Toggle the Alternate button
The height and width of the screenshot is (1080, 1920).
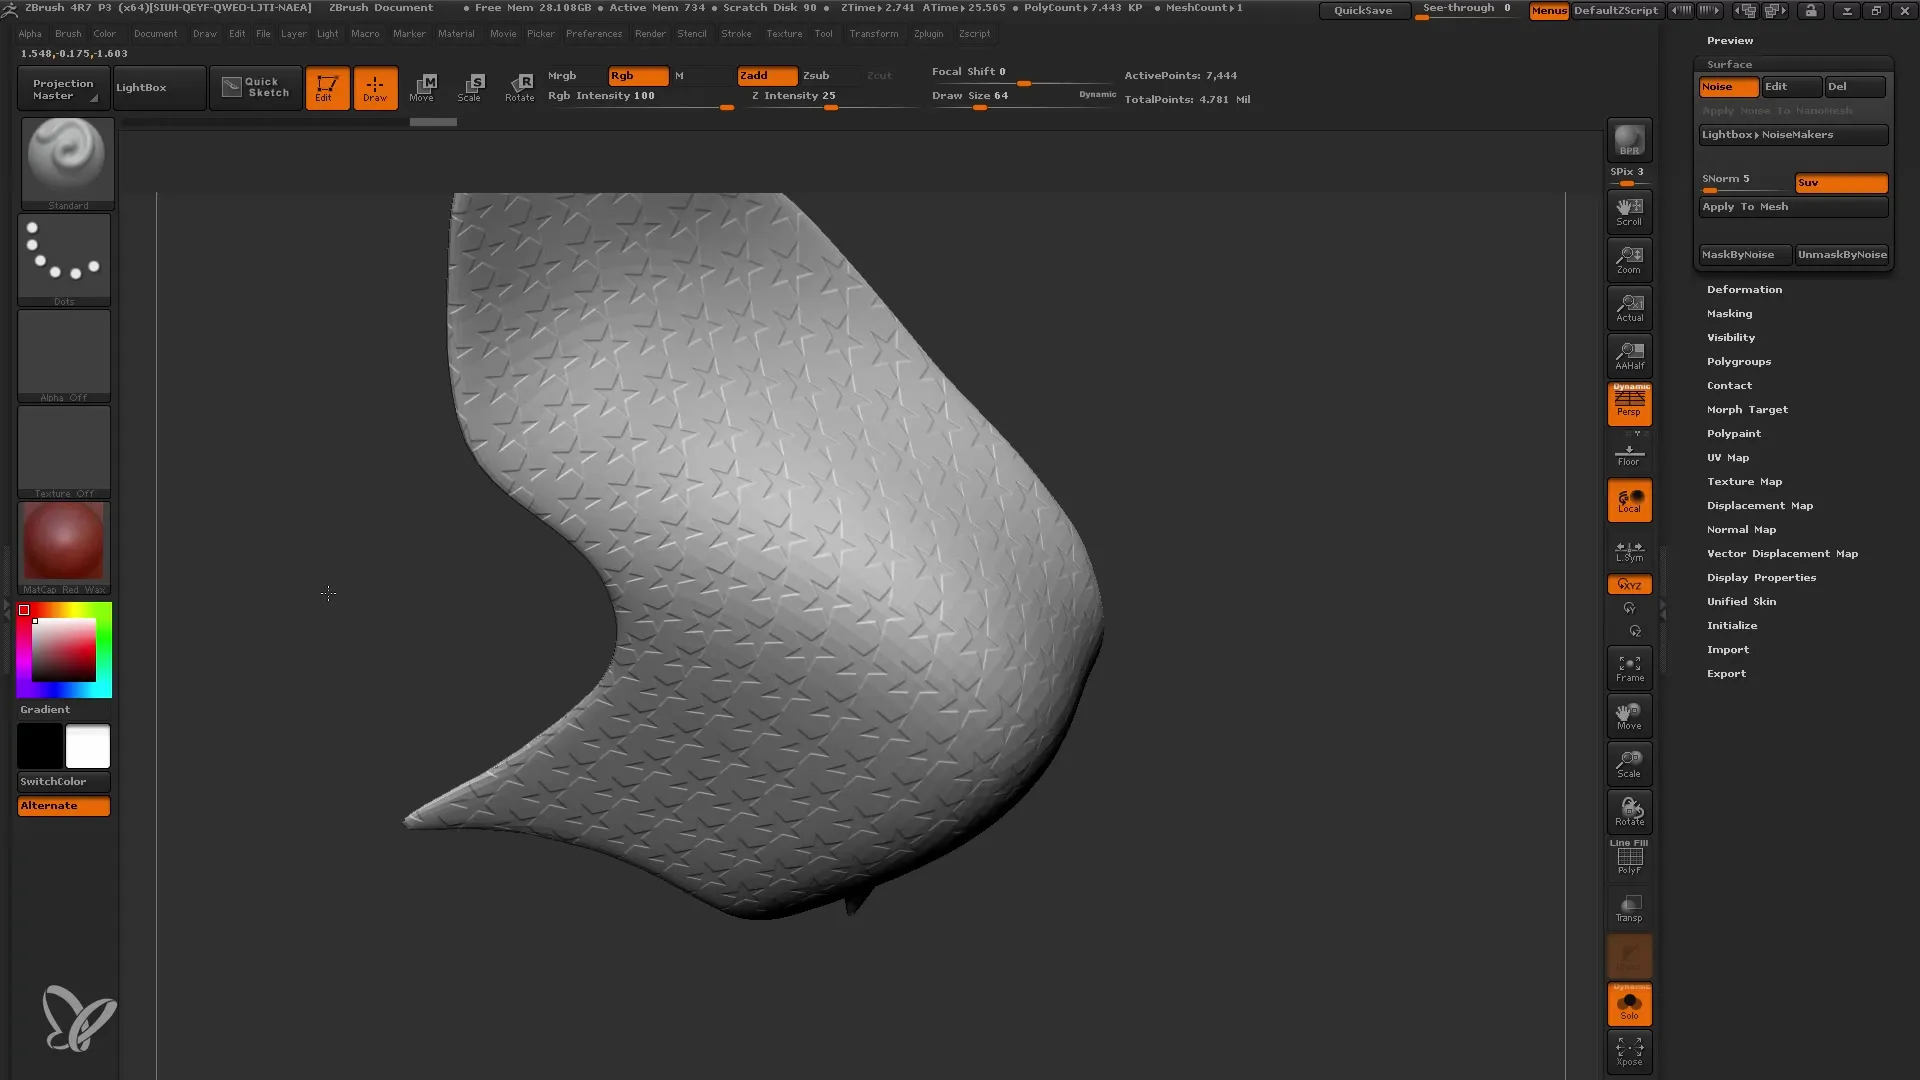[x=64, y=806]
